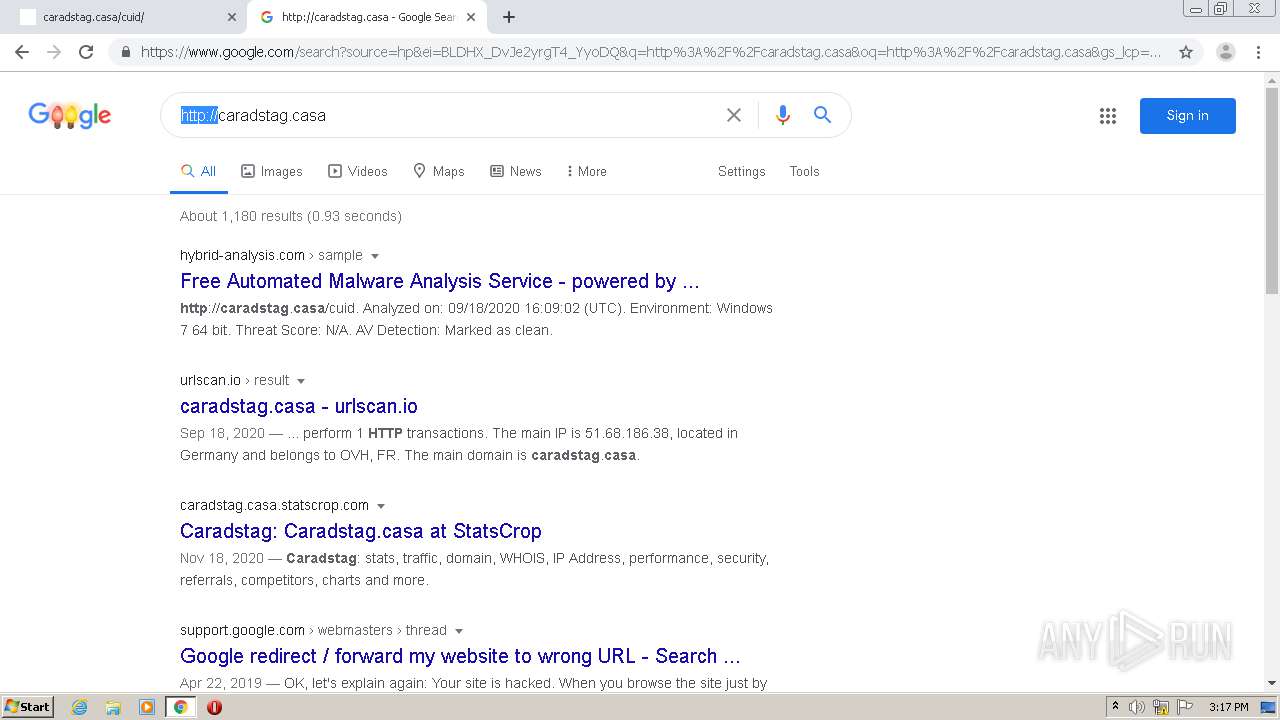Go back to the previous page

[x=22, y=52]
